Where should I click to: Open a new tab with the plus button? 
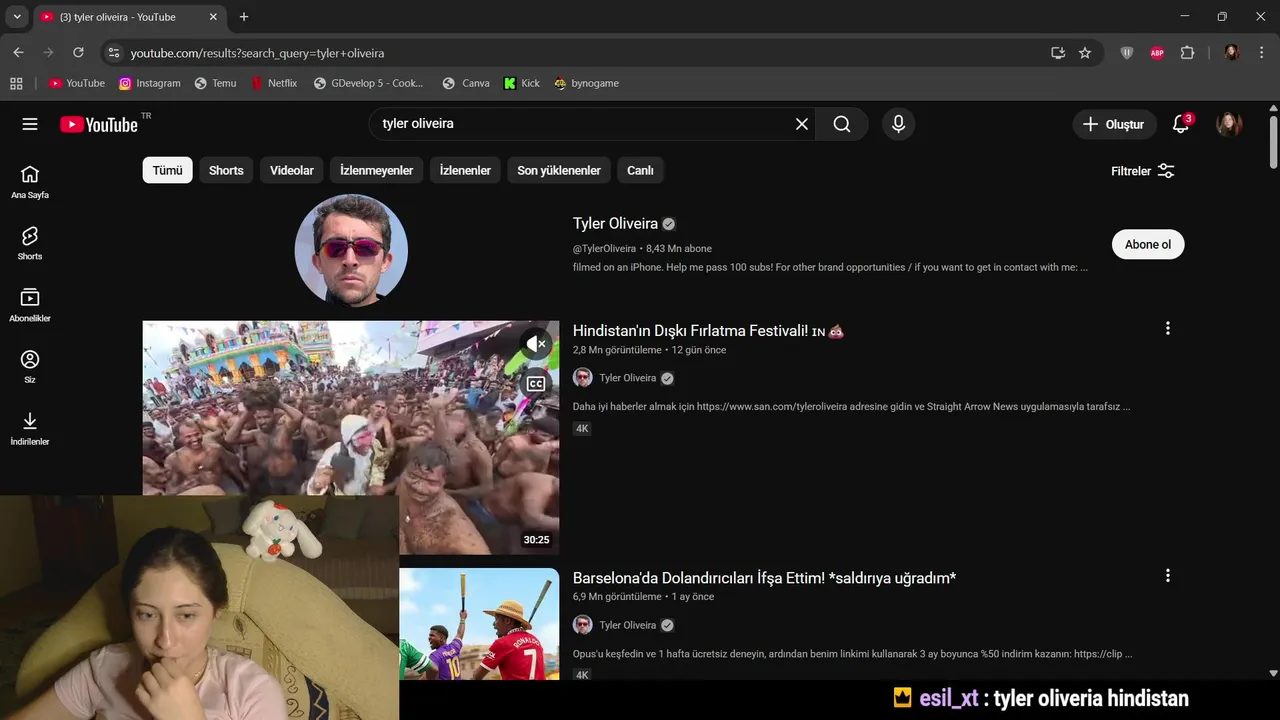point(244,17)
